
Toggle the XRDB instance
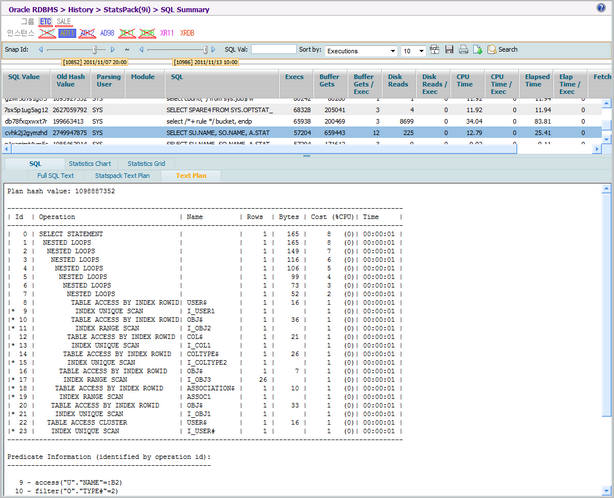187,33
